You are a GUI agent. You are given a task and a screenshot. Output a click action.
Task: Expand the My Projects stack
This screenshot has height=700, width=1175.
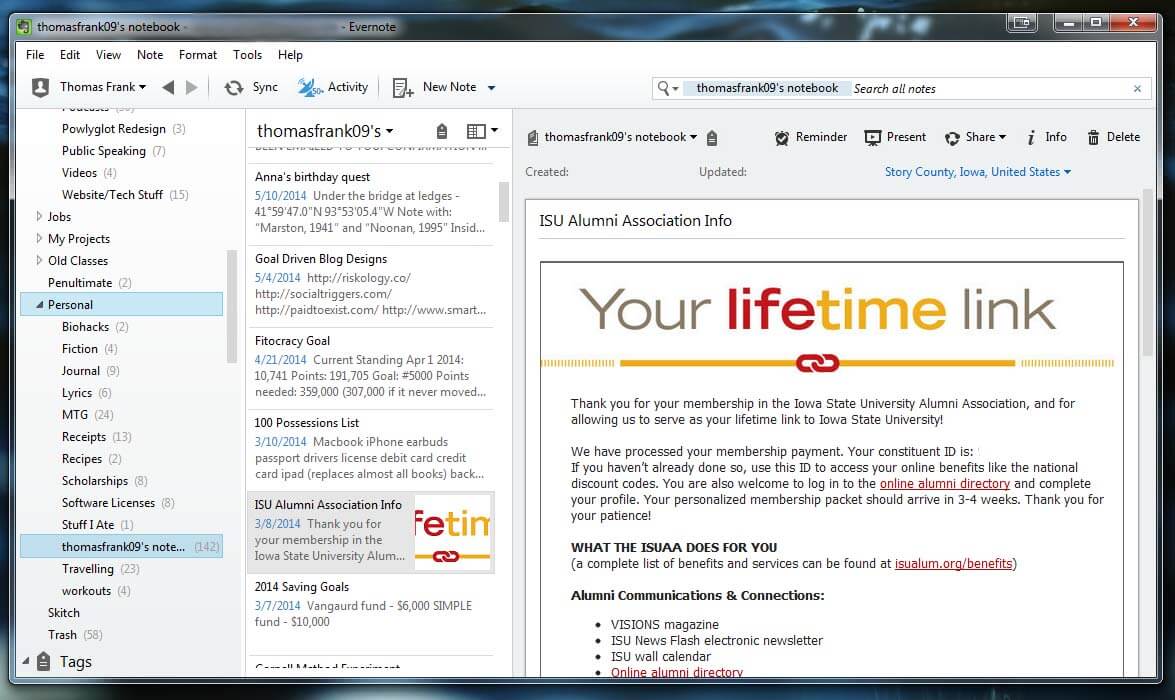pyautogui.click(x=39, y=238)
